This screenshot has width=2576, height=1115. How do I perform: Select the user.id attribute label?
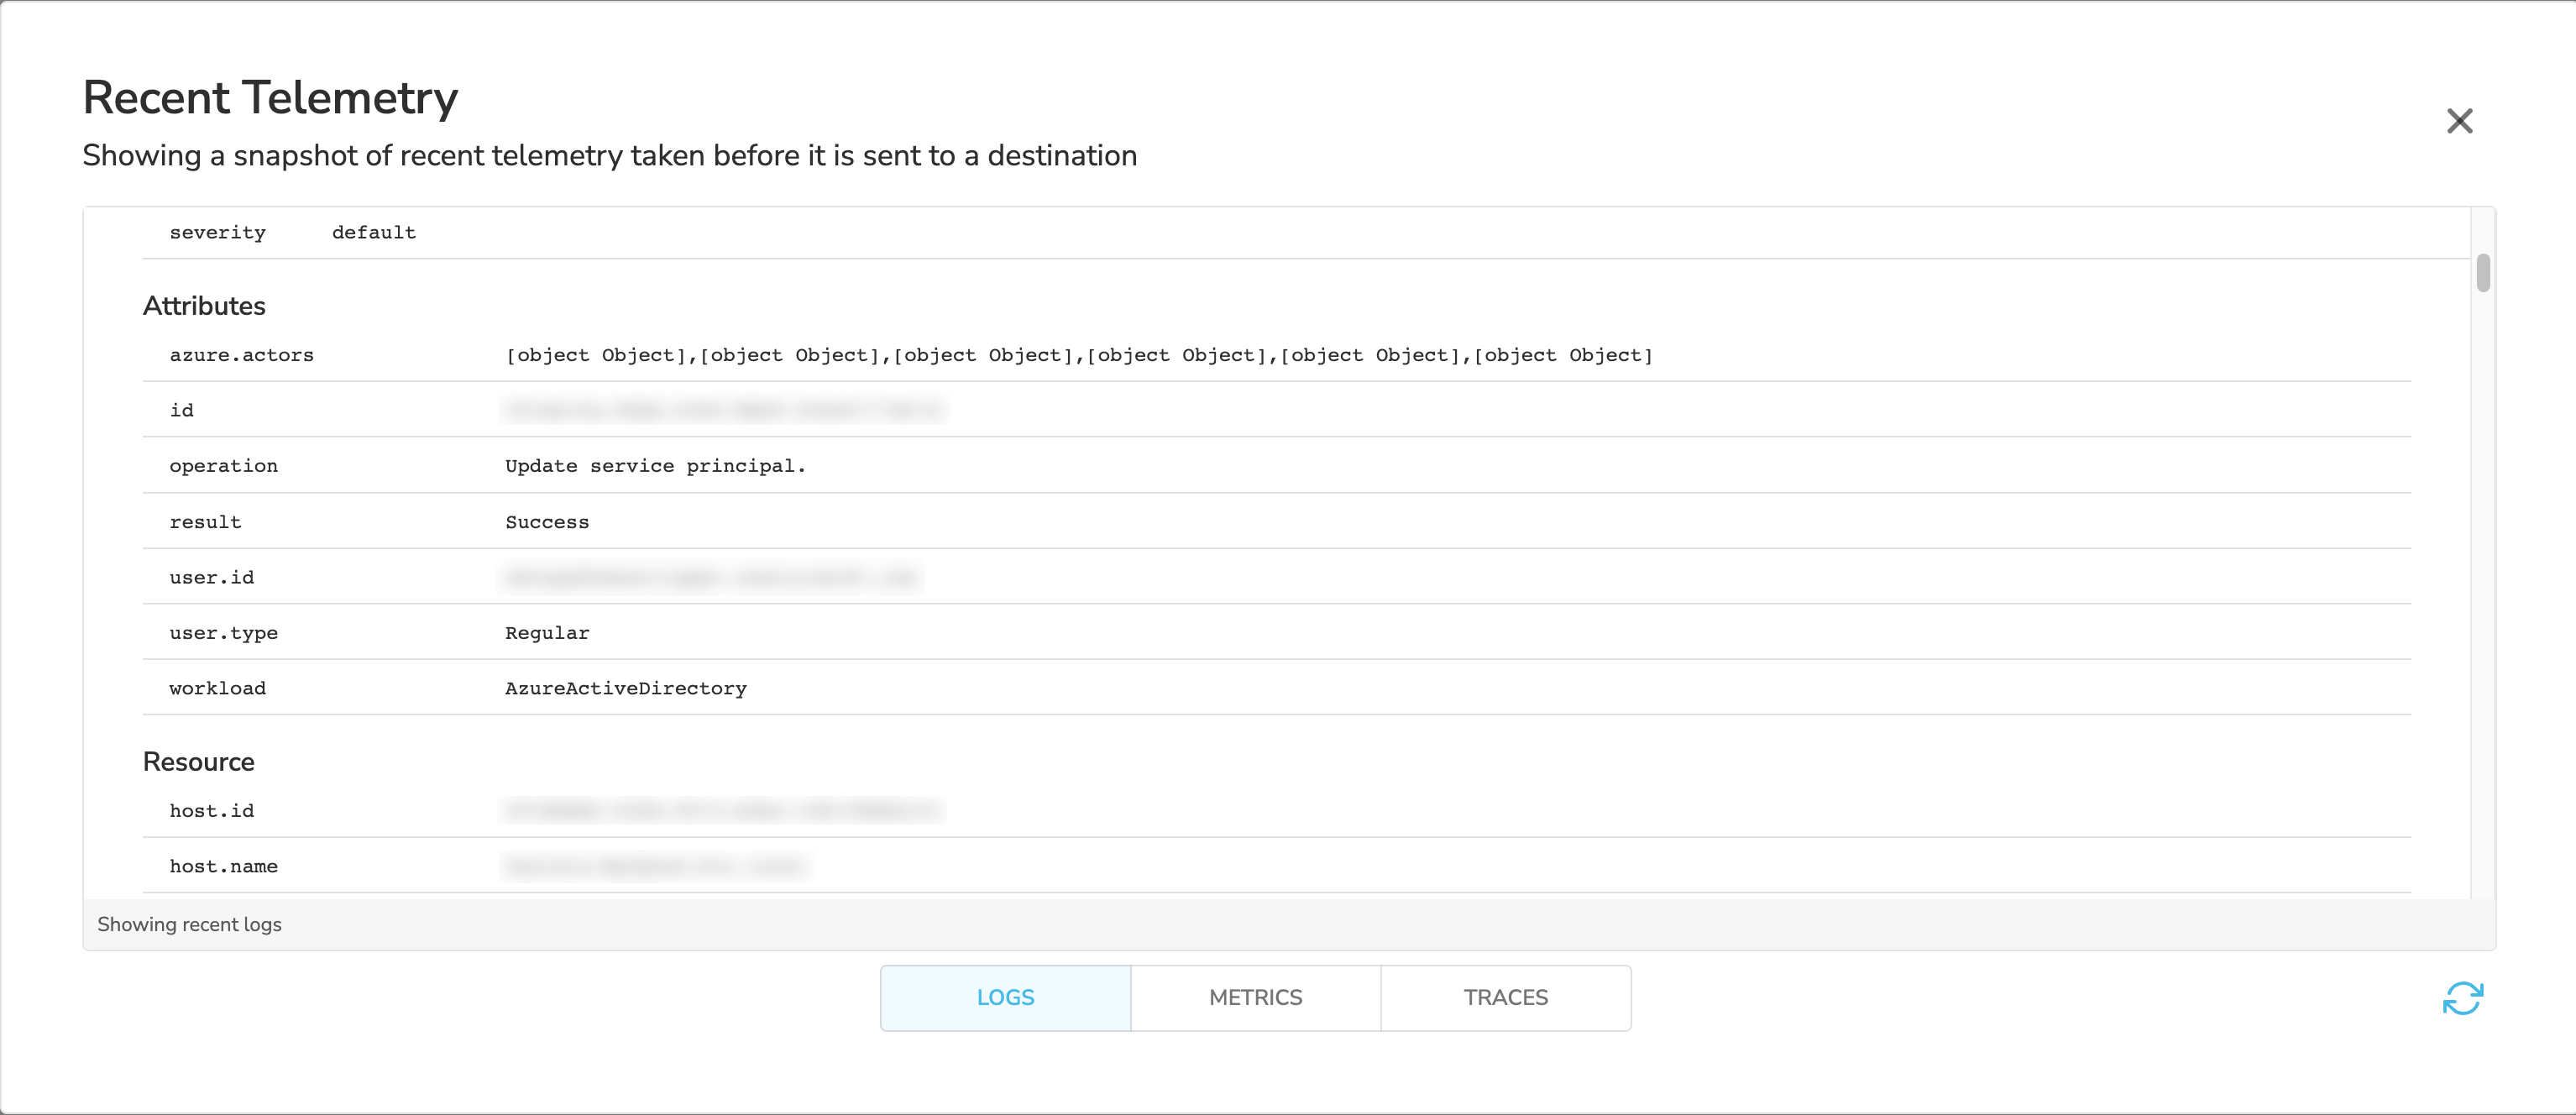(211, 578)
